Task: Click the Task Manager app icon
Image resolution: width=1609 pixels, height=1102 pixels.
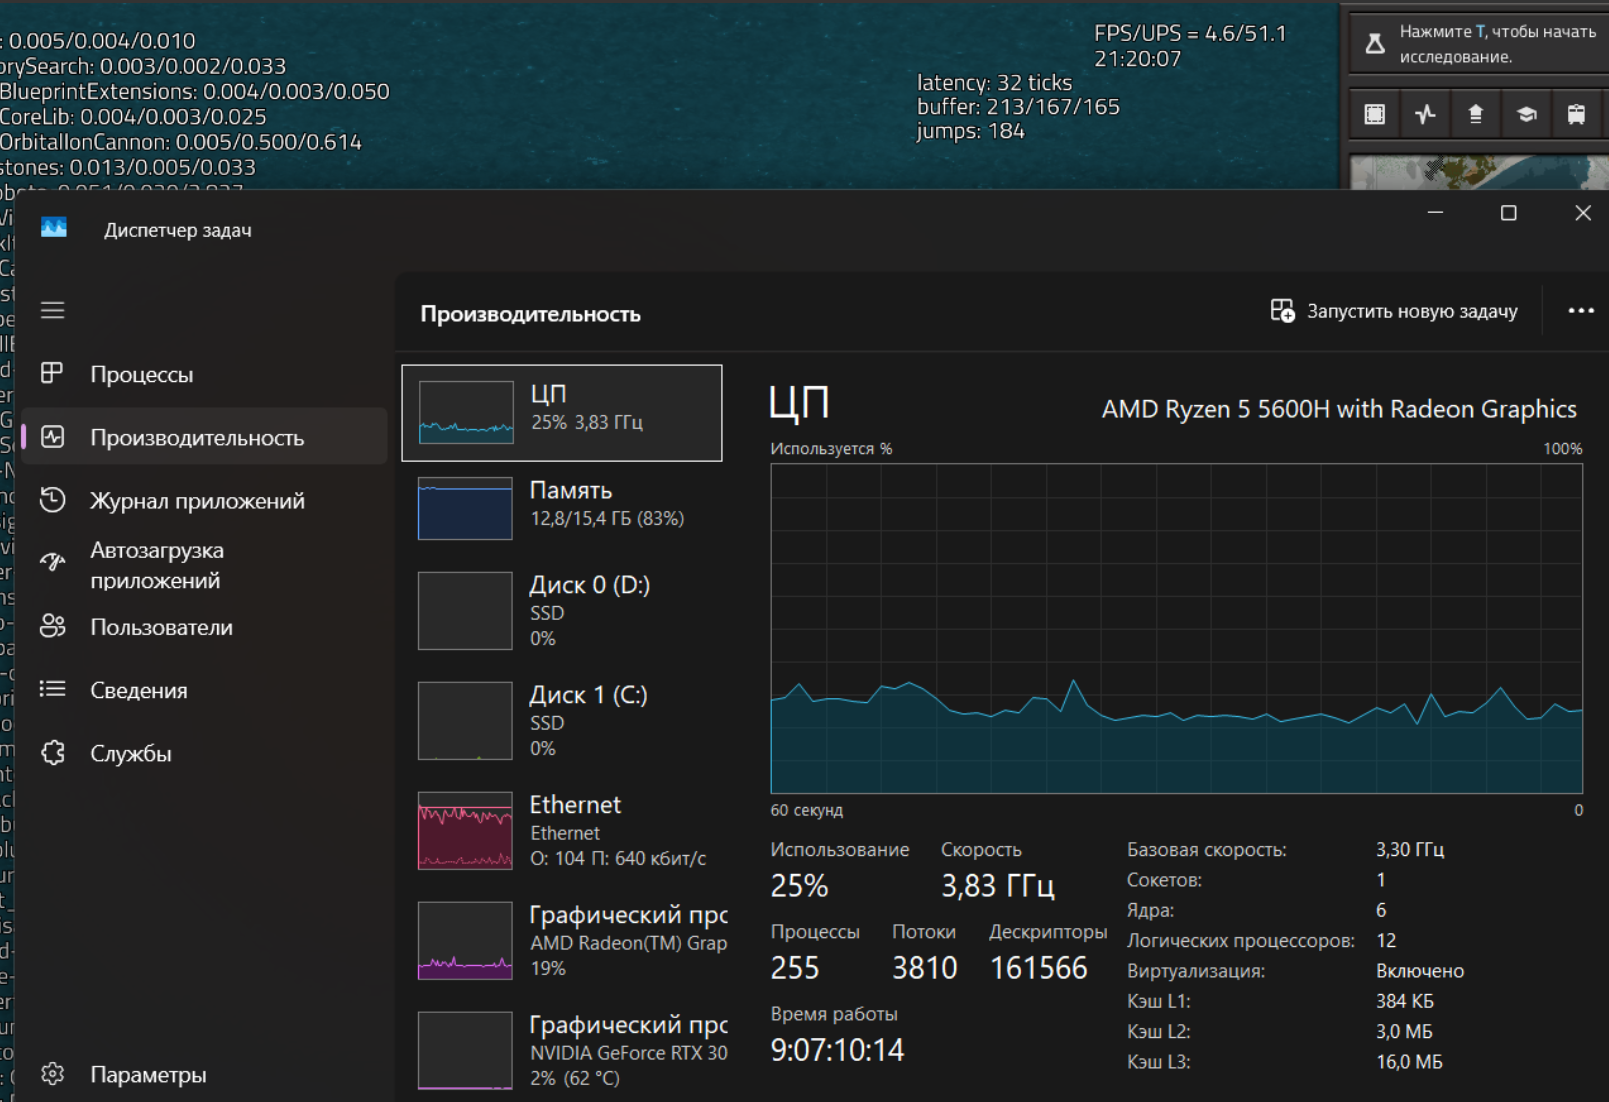Action: pos(54,229)
